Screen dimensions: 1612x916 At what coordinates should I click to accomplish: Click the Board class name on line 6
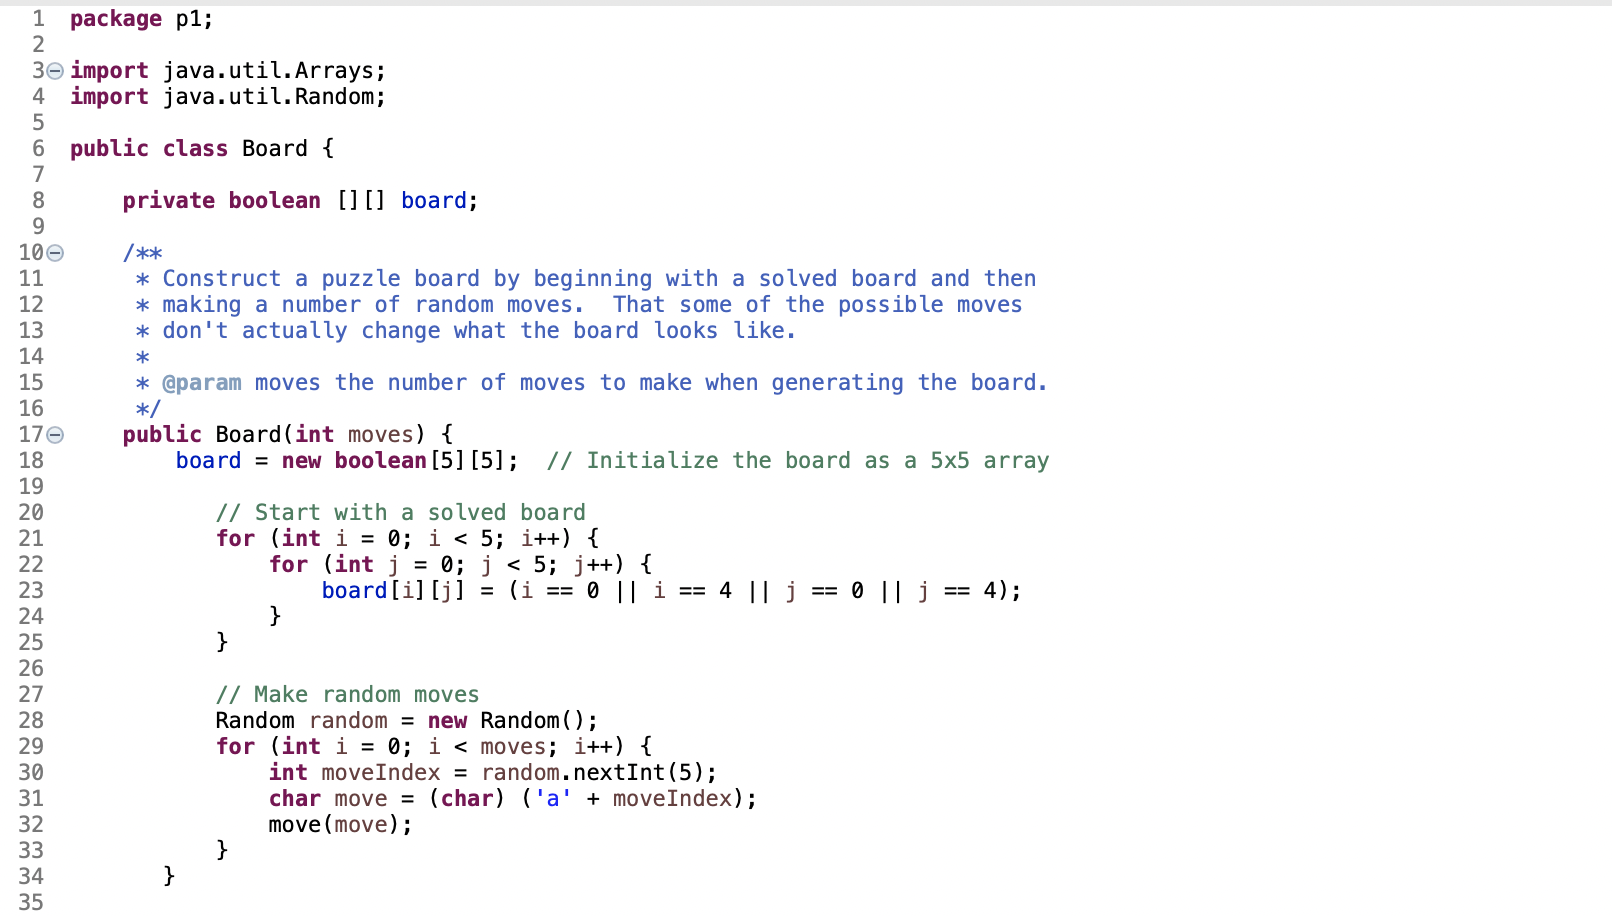click(274, 148)
